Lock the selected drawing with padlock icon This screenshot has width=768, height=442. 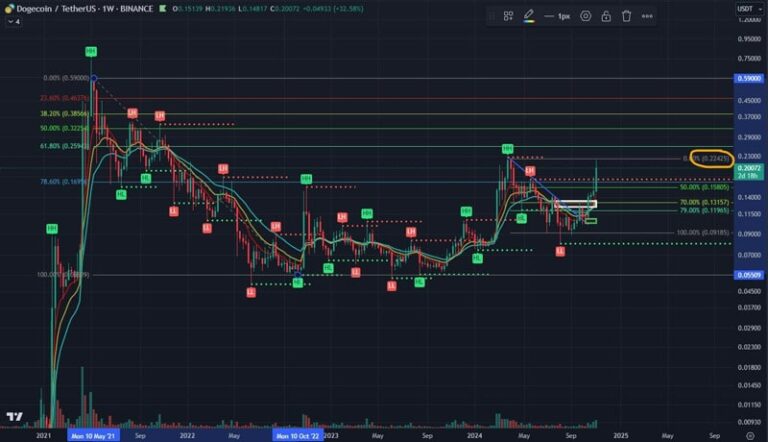coord(606,17)
